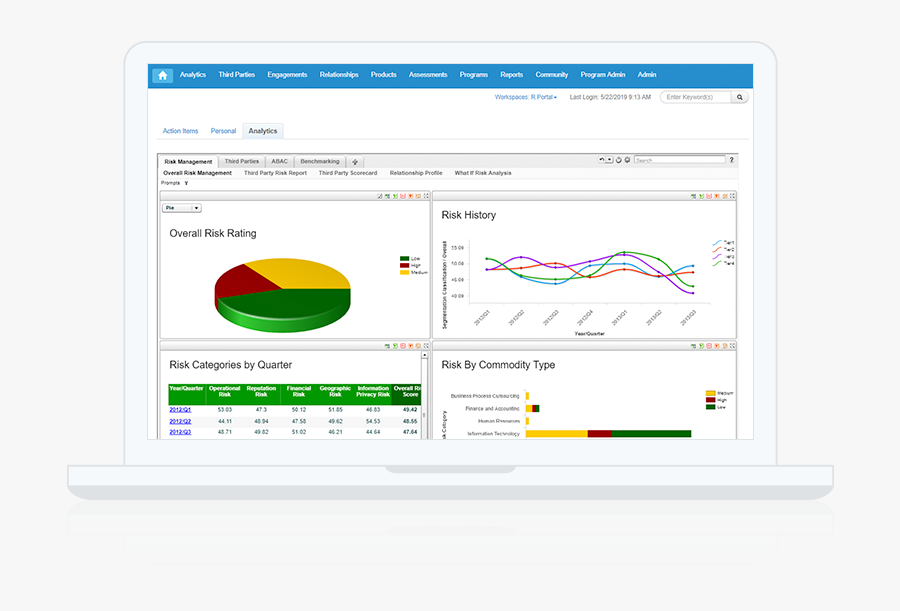Open the undo history dropdown arrow

pyautogui.click(x=610, y=160)
